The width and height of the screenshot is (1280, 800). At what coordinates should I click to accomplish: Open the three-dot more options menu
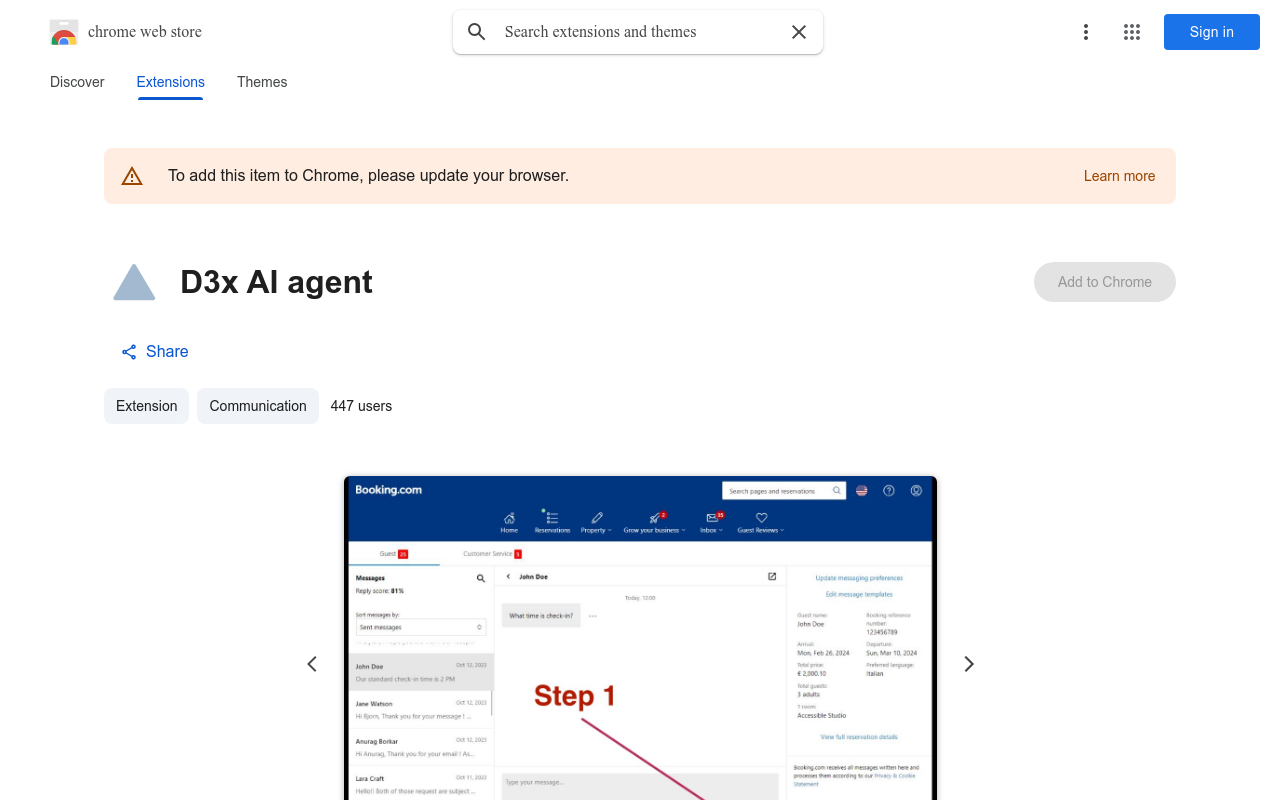pos(1086,32)
